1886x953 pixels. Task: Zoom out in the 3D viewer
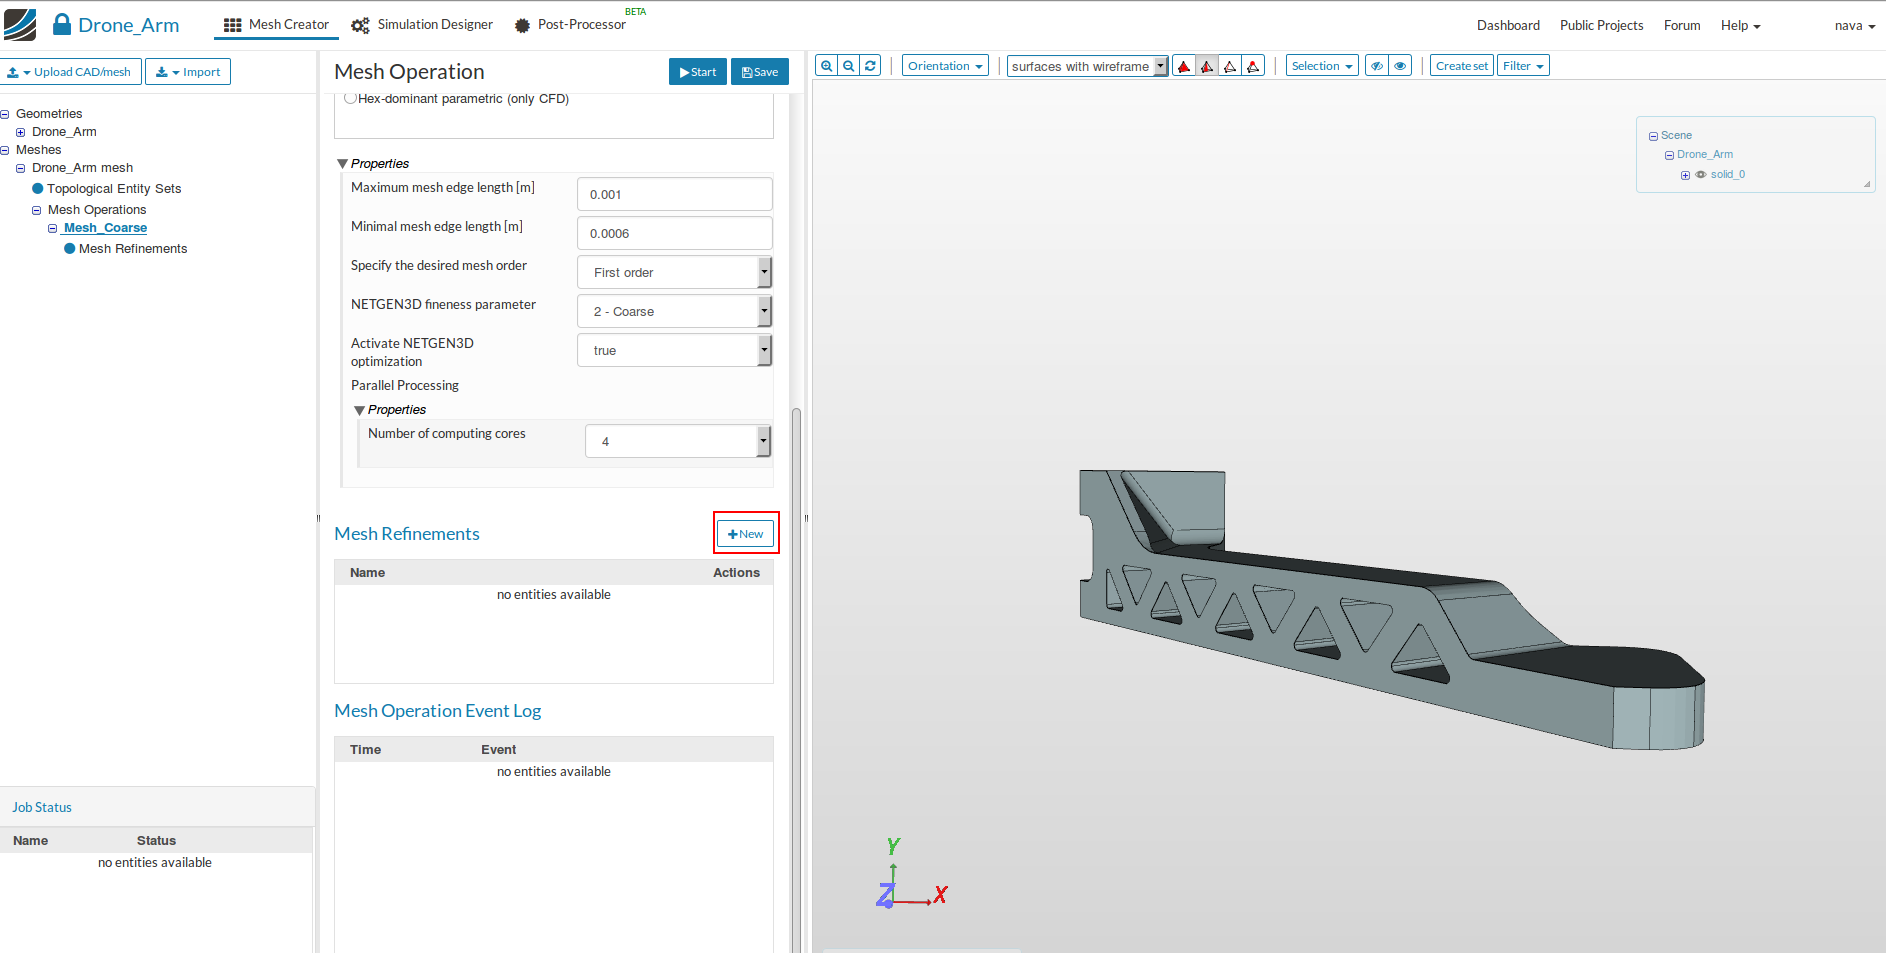pos(849,66)
